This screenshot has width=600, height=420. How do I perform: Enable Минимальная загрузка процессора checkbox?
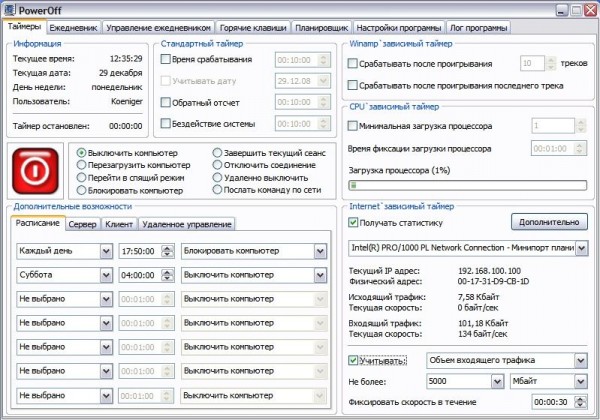pyautogui.click(x=353, y=126)
